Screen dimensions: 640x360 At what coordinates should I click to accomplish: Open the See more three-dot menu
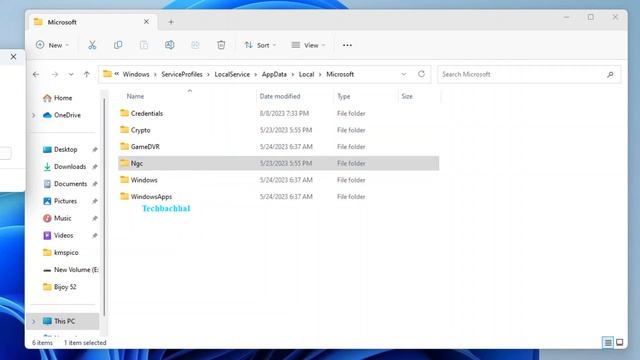coord(347,45)
